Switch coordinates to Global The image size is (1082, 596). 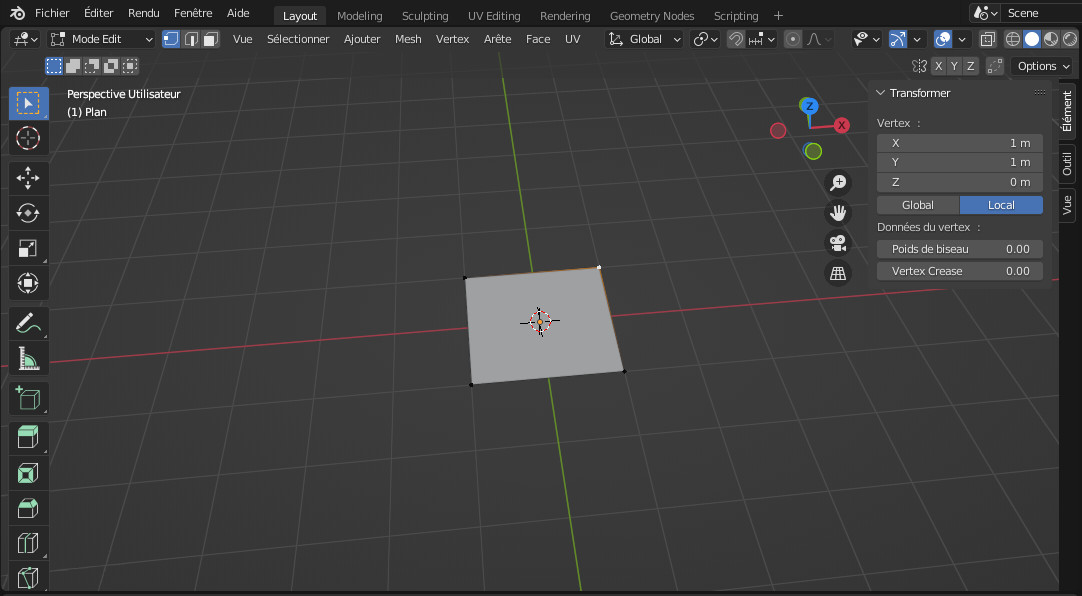tap(918, 205)
